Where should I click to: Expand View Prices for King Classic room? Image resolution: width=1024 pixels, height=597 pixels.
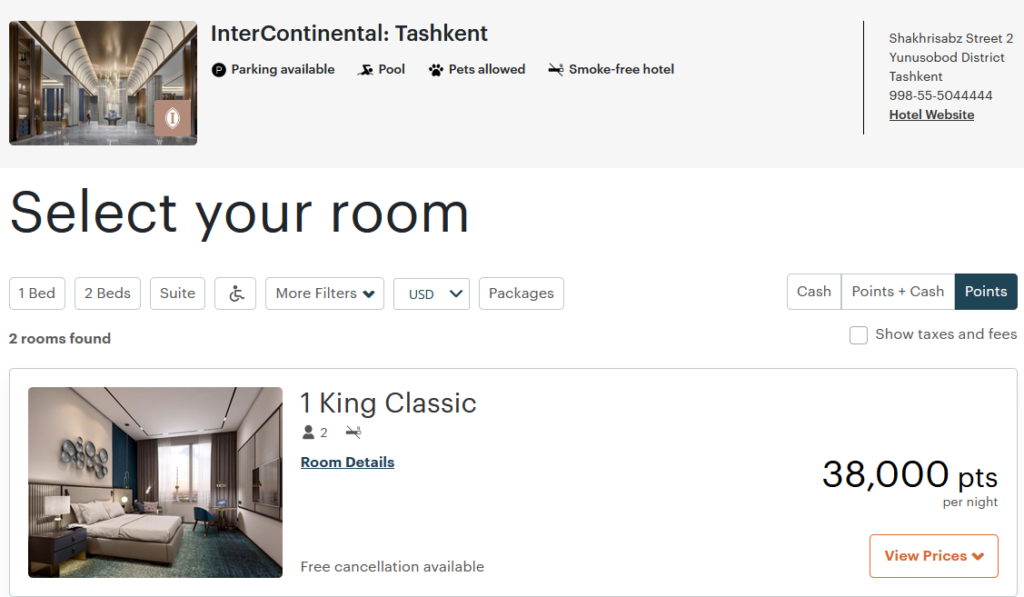pyautogui.click(x=933, y=556)
